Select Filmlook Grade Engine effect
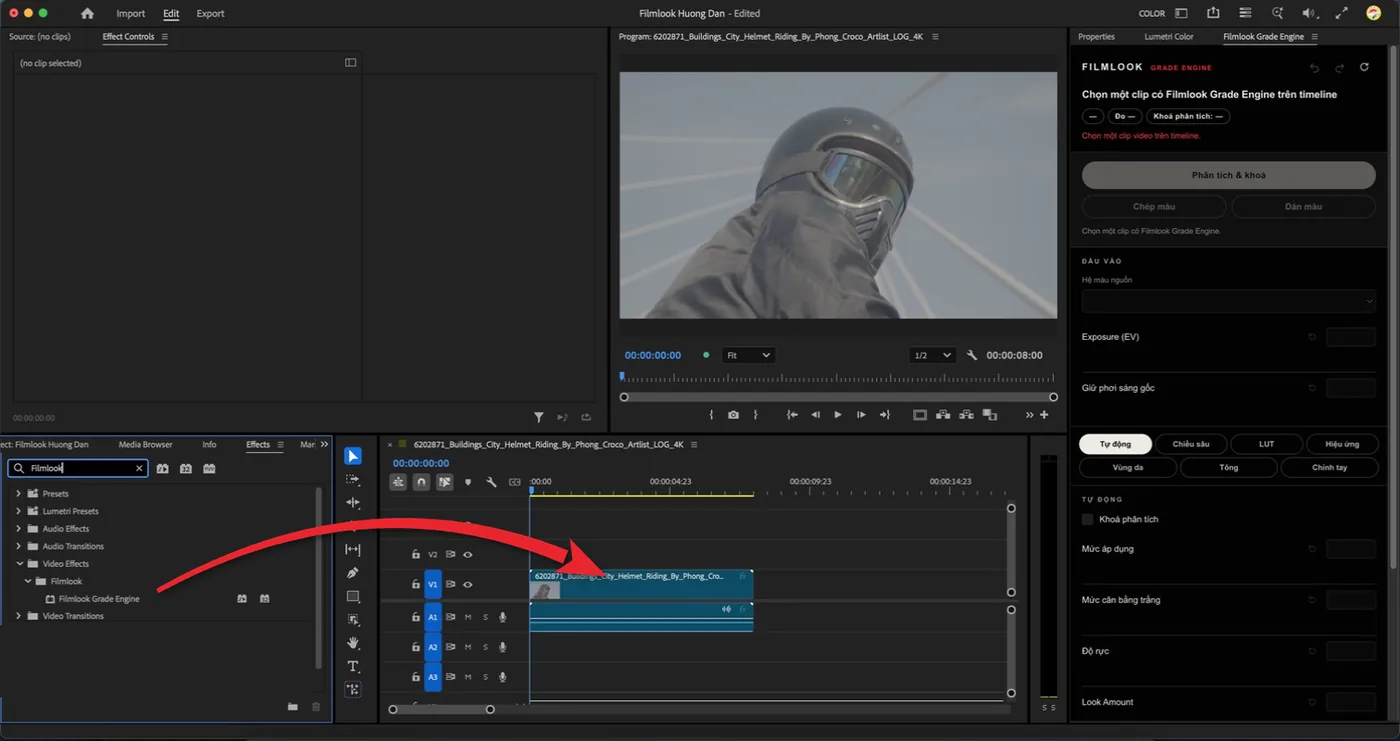Screen dimensions: 1400x741 [x=99, y=599]
